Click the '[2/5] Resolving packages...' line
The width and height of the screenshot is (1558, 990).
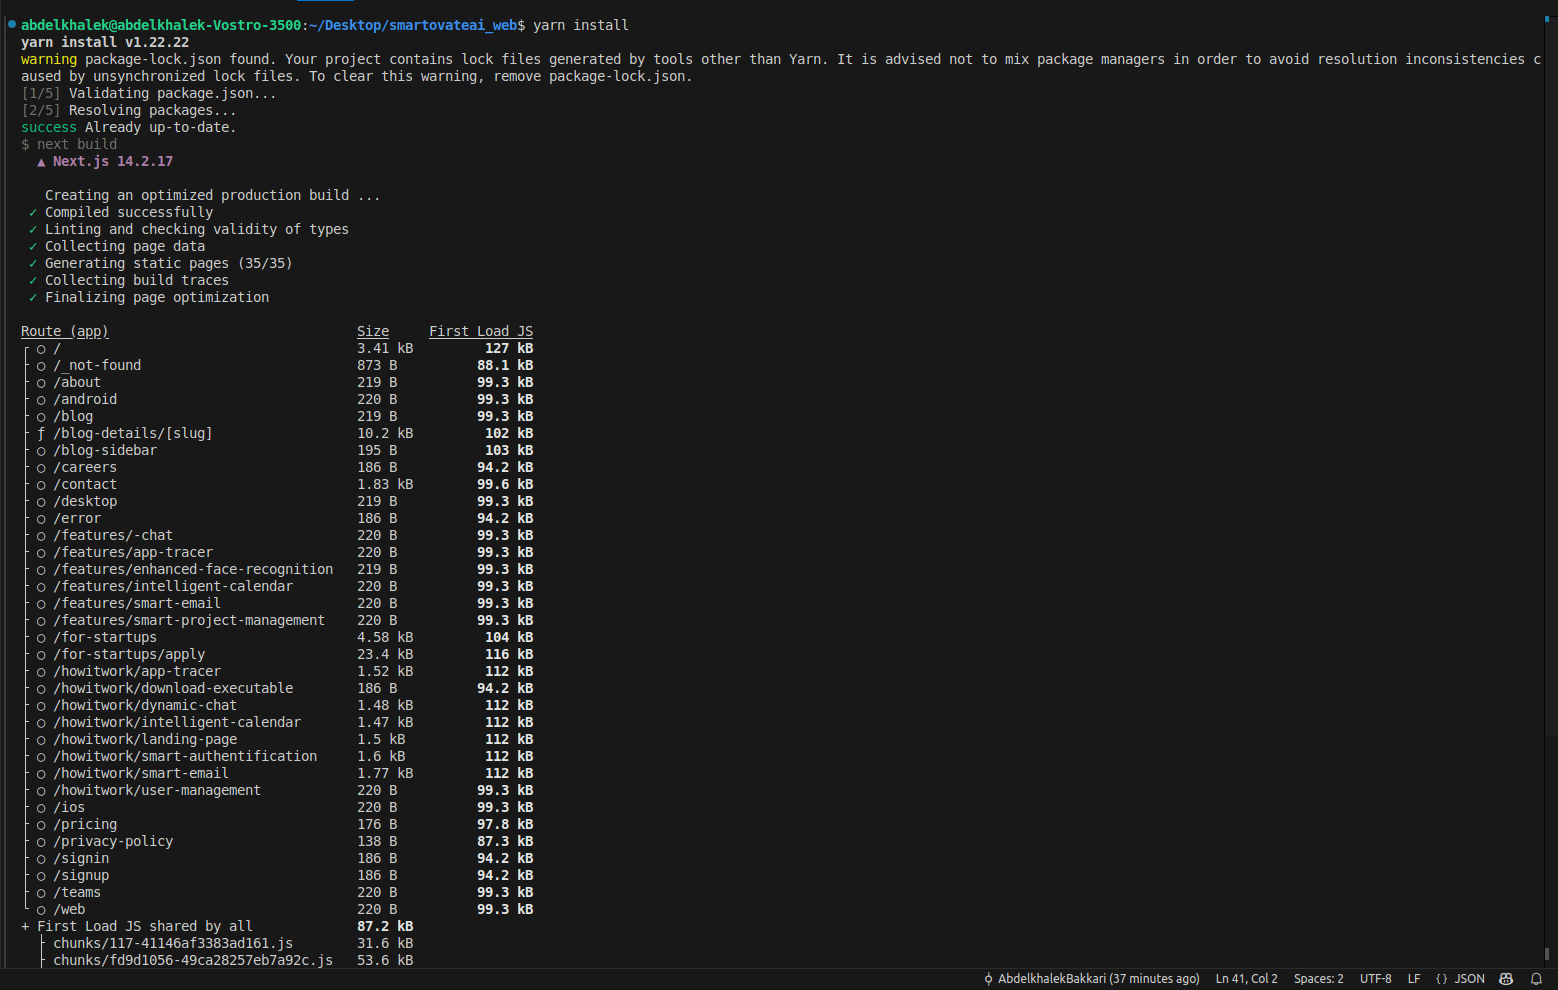tap(129, 110)
